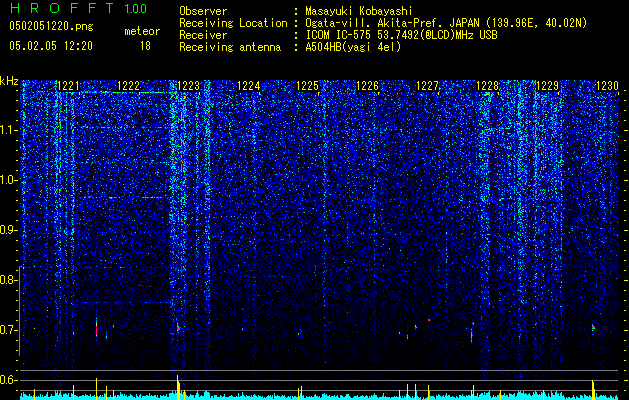Image resolution: width=629 pixels, height=400 pixels.
Task: Click time marker 1226
Action: (x=367, y=86)
